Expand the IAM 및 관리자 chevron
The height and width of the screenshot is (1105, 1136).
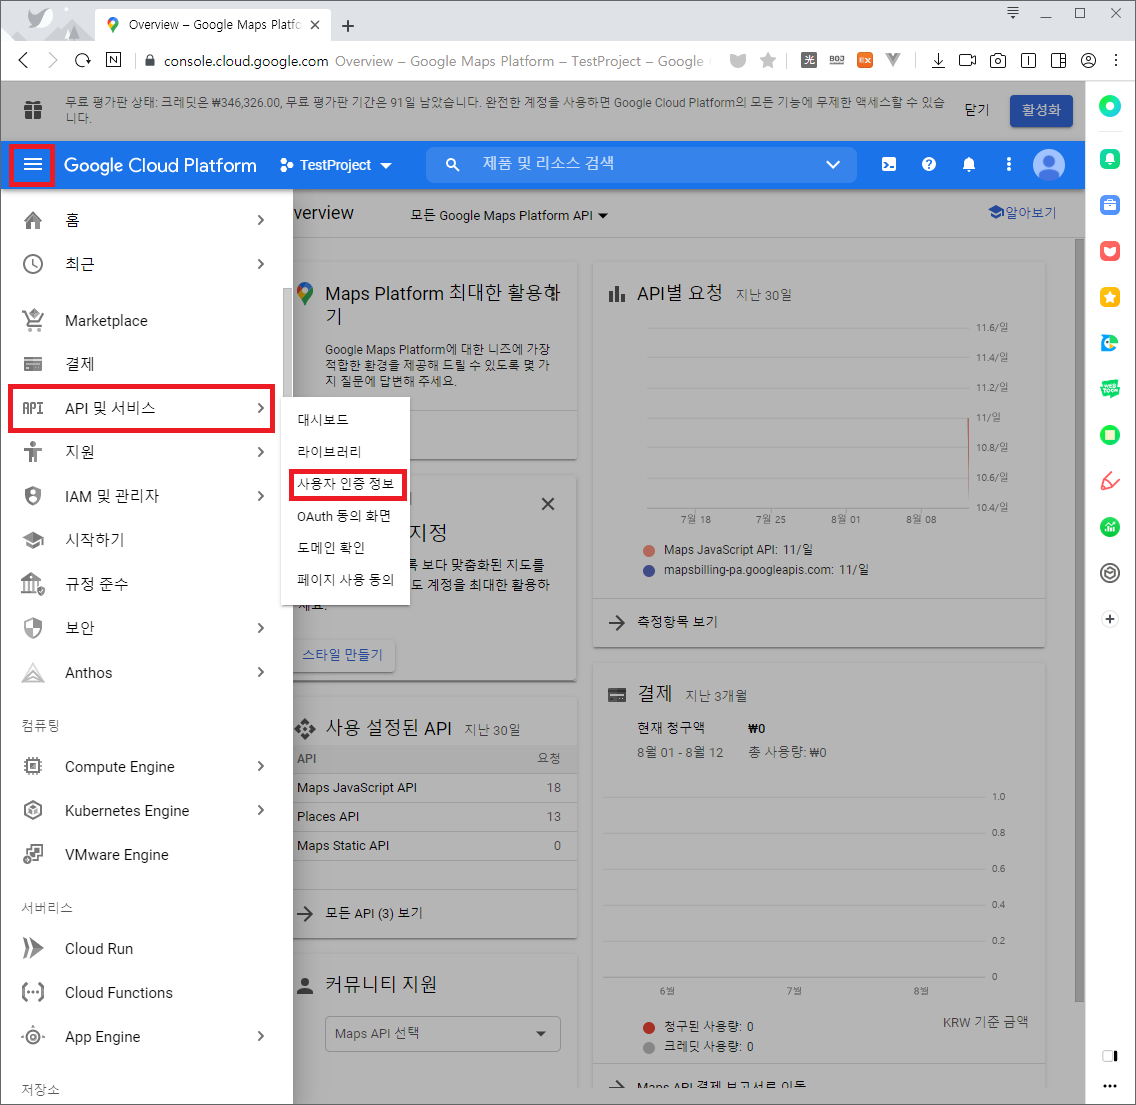tap(261, 496)
